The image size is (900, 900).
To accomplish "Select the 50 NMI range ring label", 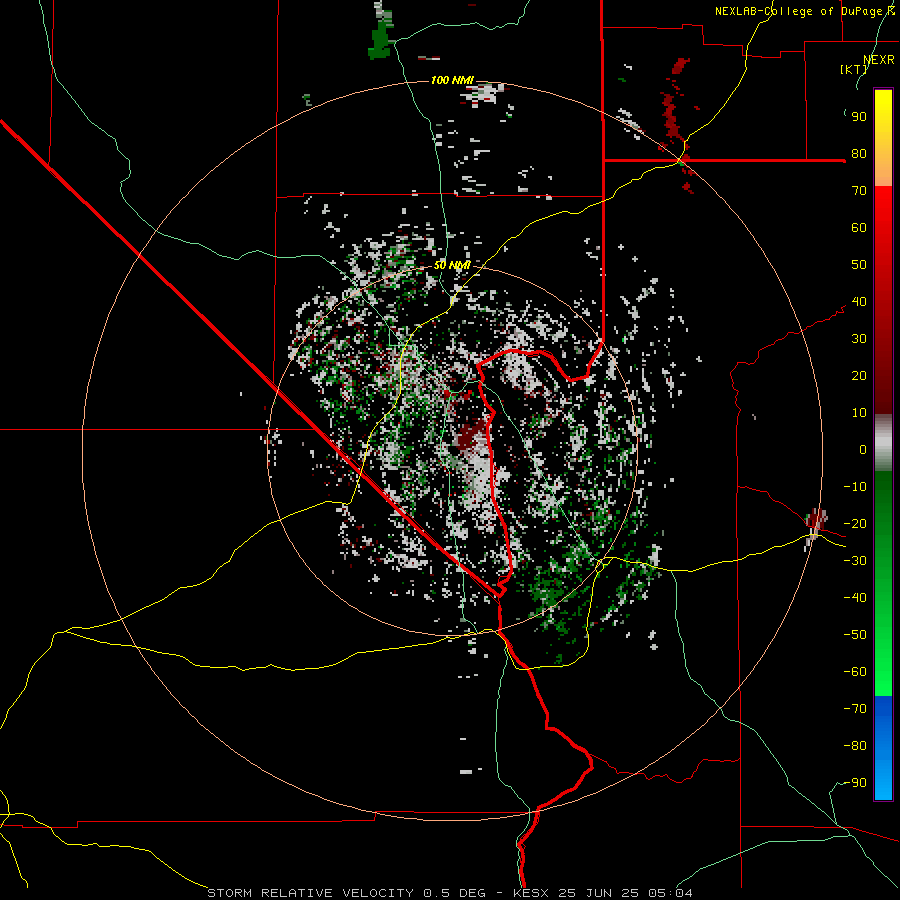I will point(452,265).
